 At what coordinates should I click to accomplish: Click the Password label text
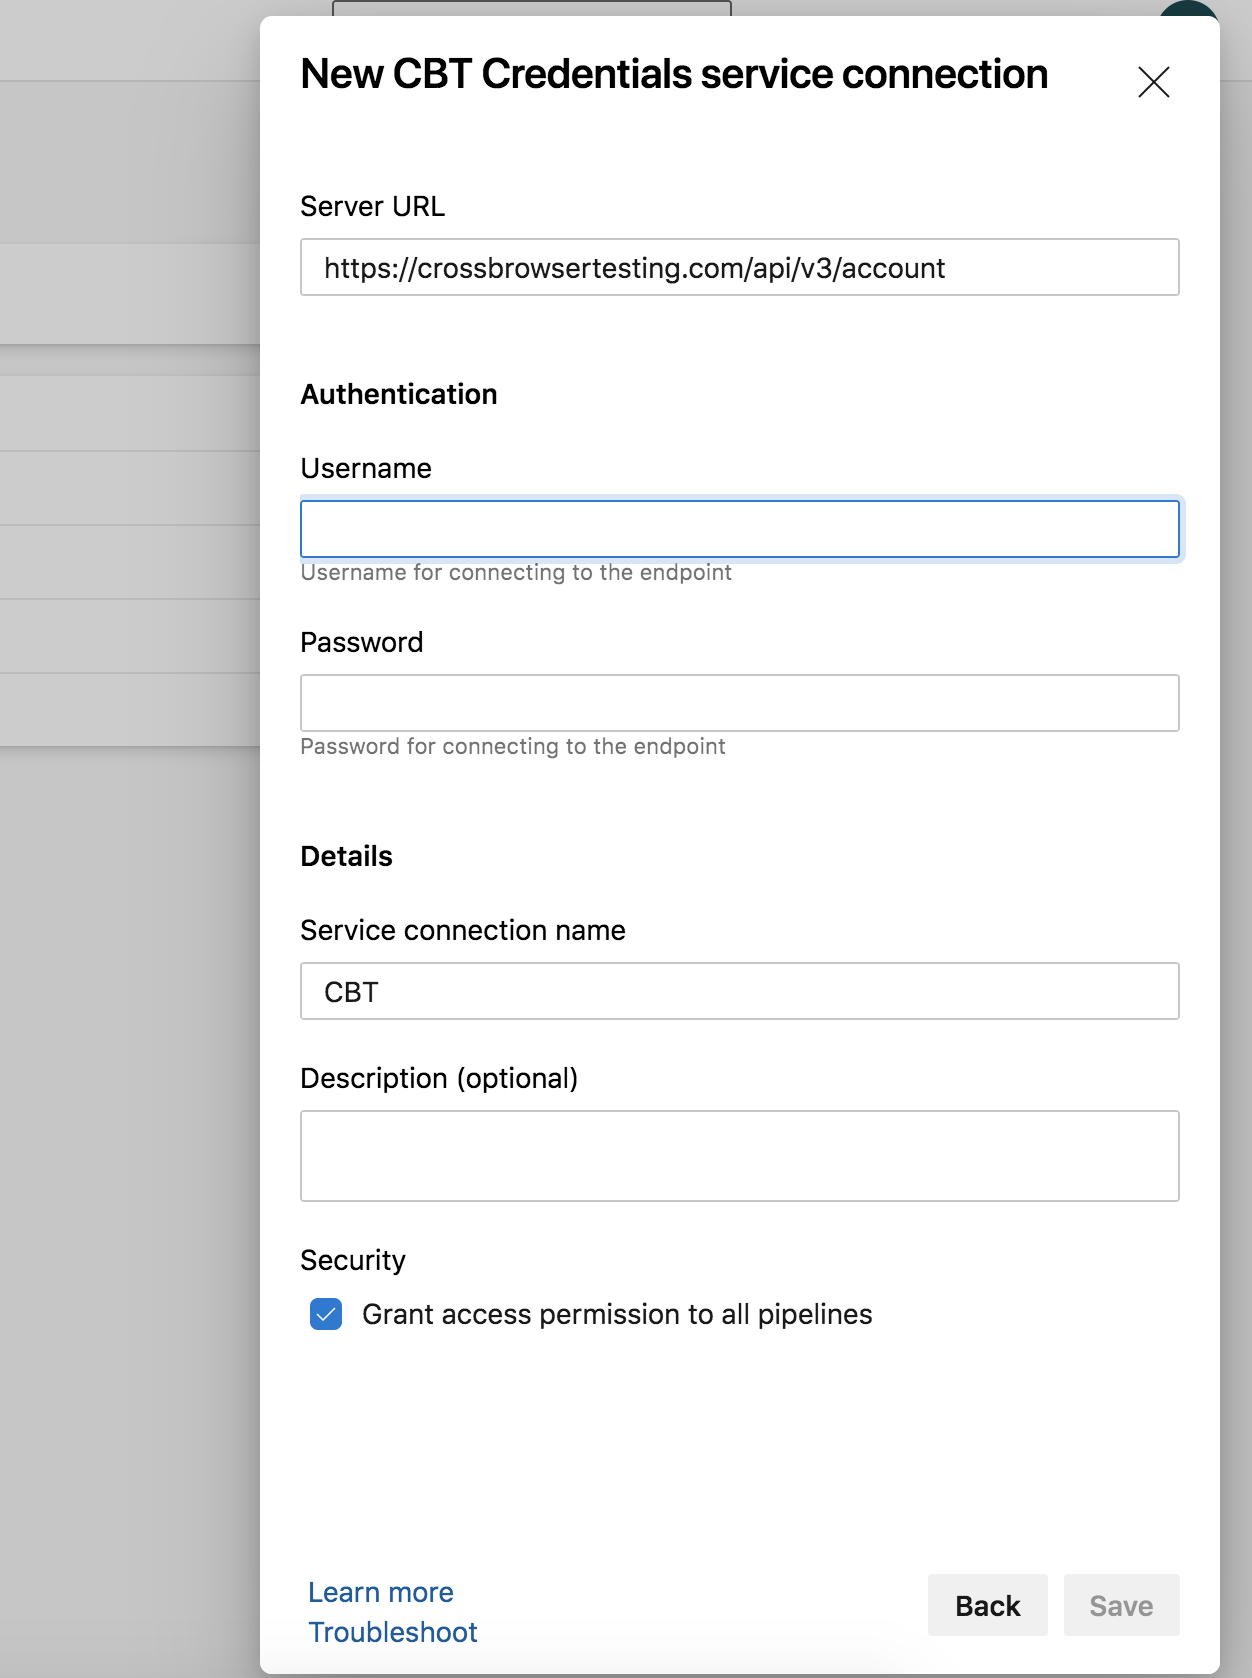(x=362, y=642)
